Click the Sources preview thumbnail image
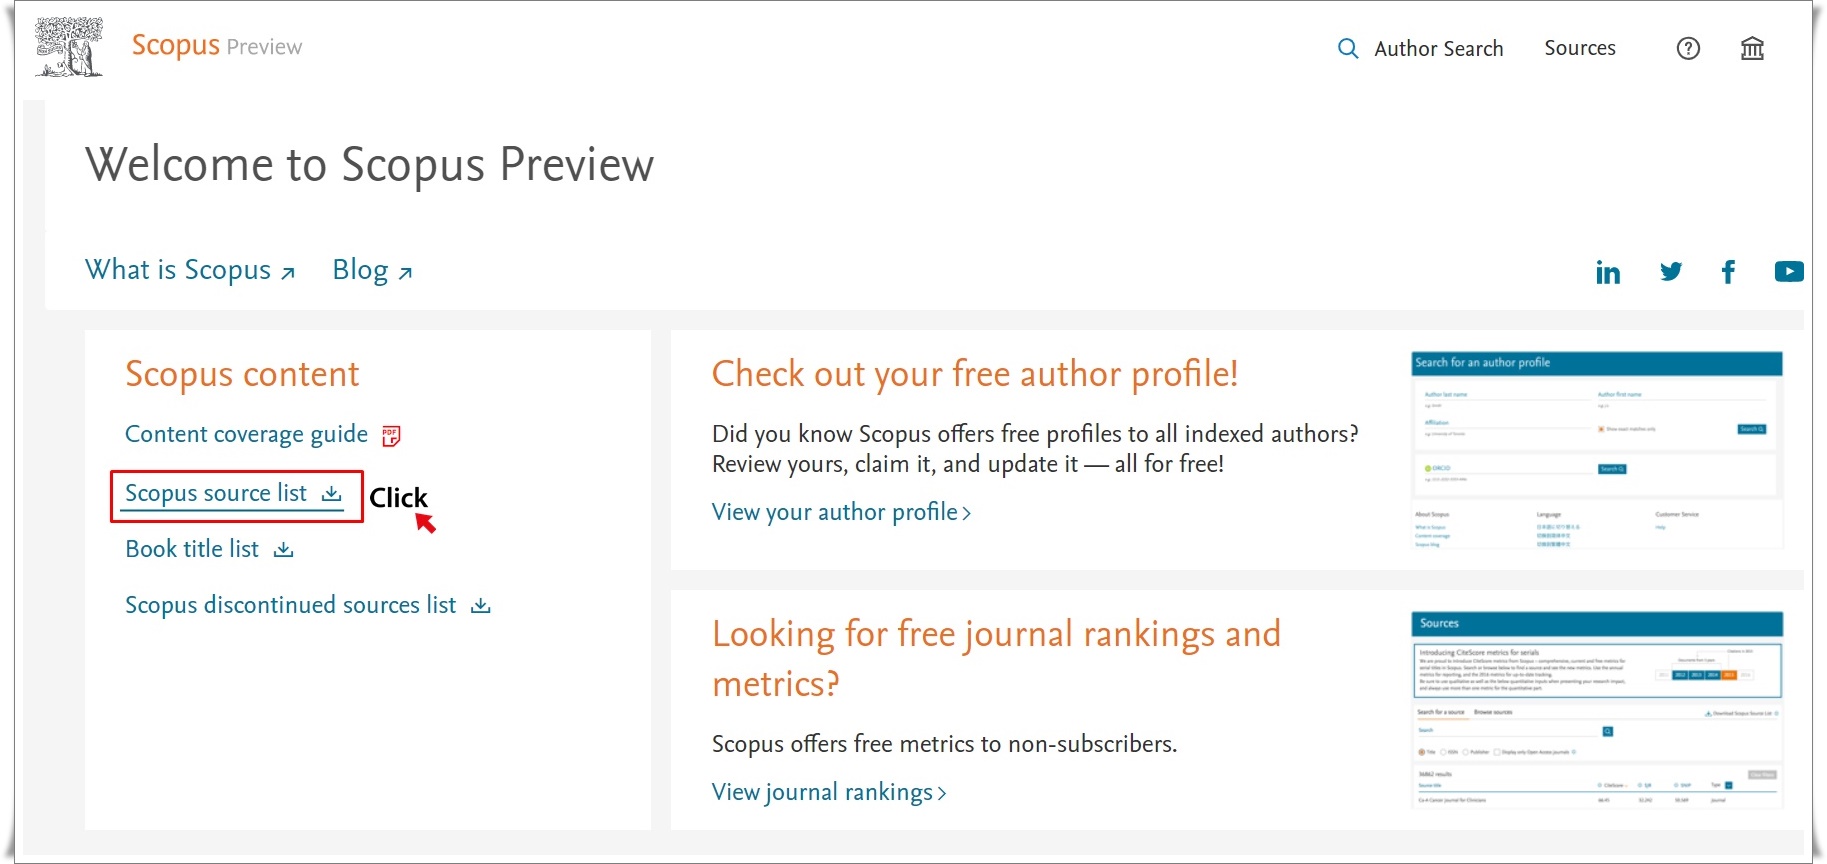1827x864 pixels. click(1597, 709)
